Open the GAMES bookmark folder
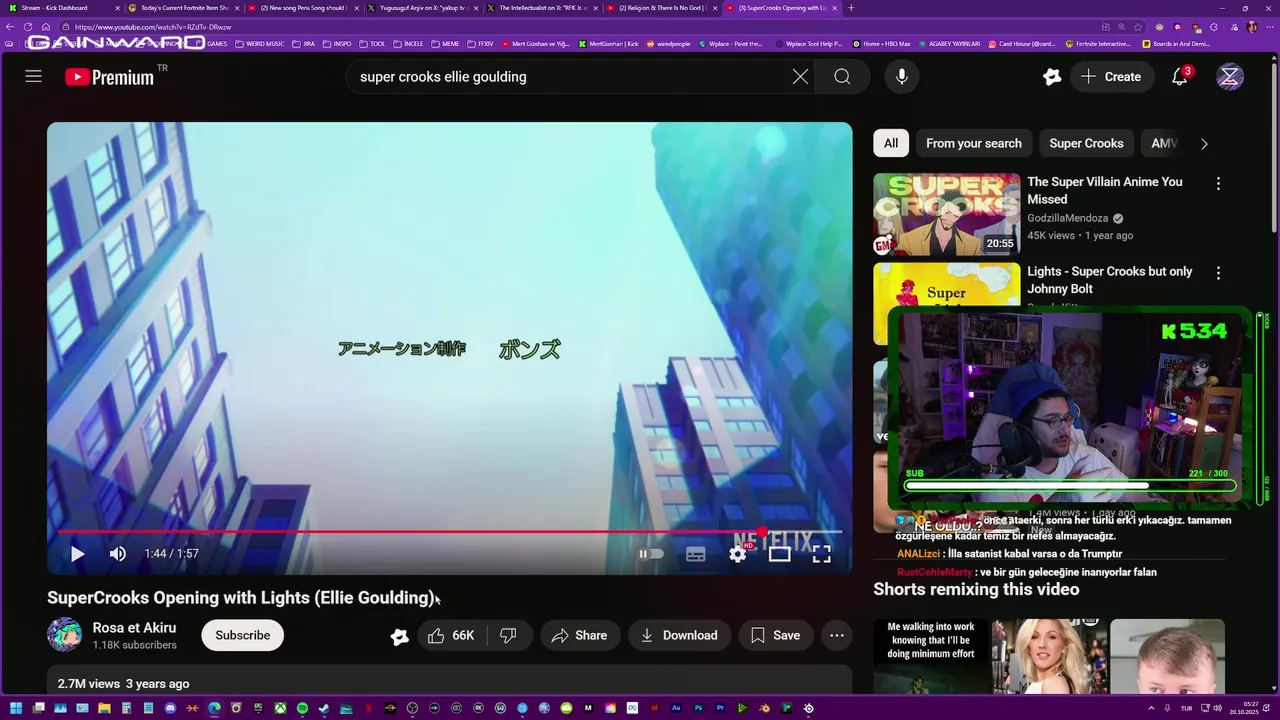Screen dimensions: 1280x720 [212, 44]
